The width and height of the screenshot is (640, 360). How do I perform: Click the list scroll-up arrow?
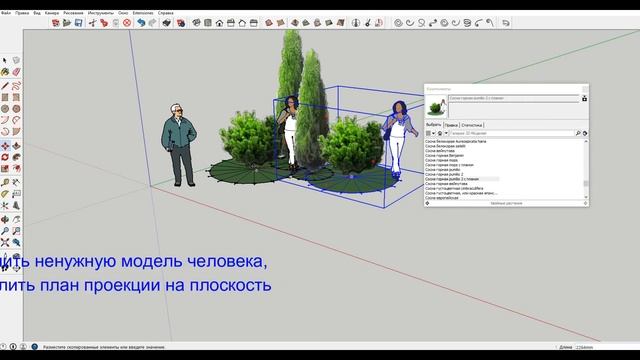[x=586, y=141]
